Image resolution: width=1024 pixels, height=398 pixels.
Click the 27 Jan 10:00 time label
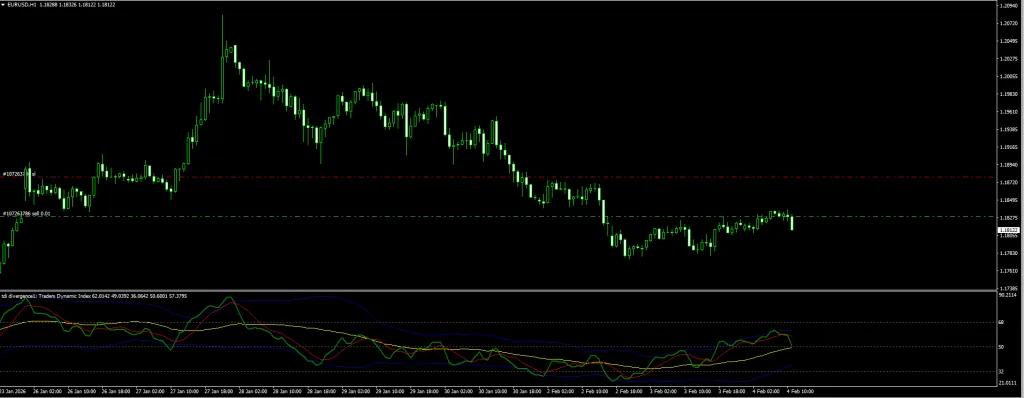click(185, 391)
